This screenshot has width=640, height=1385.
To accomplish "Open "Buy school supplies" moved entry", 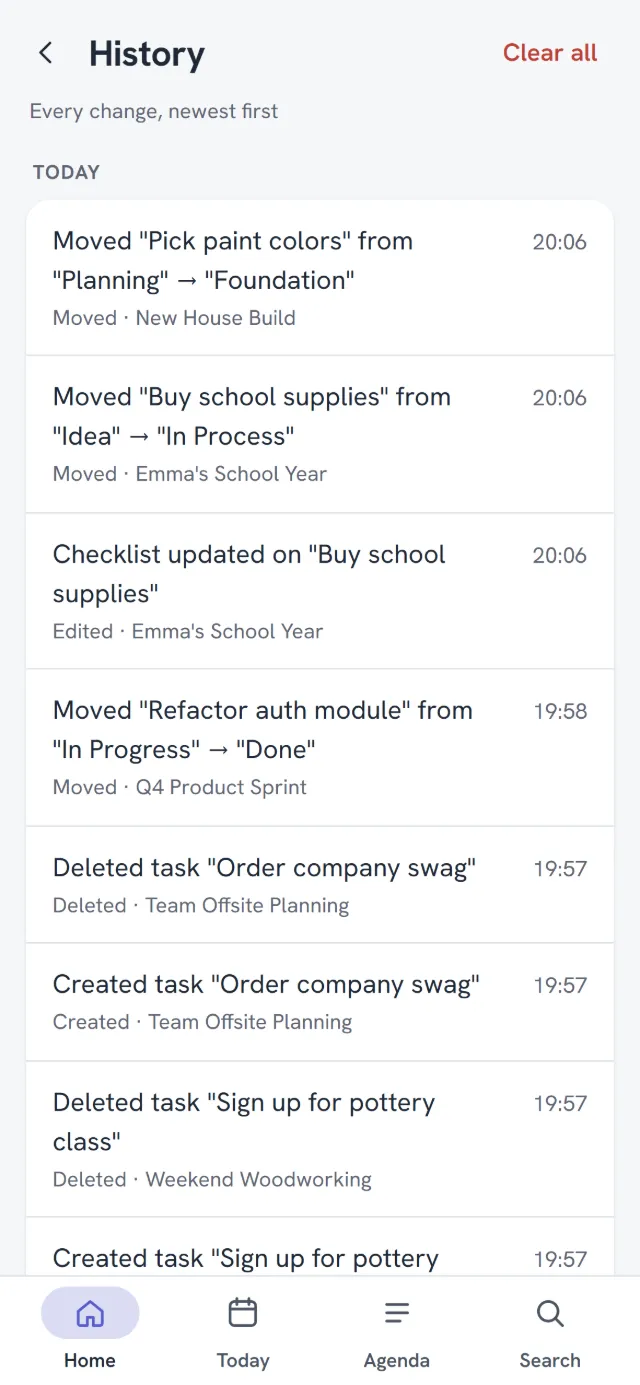I will [320, 435].
